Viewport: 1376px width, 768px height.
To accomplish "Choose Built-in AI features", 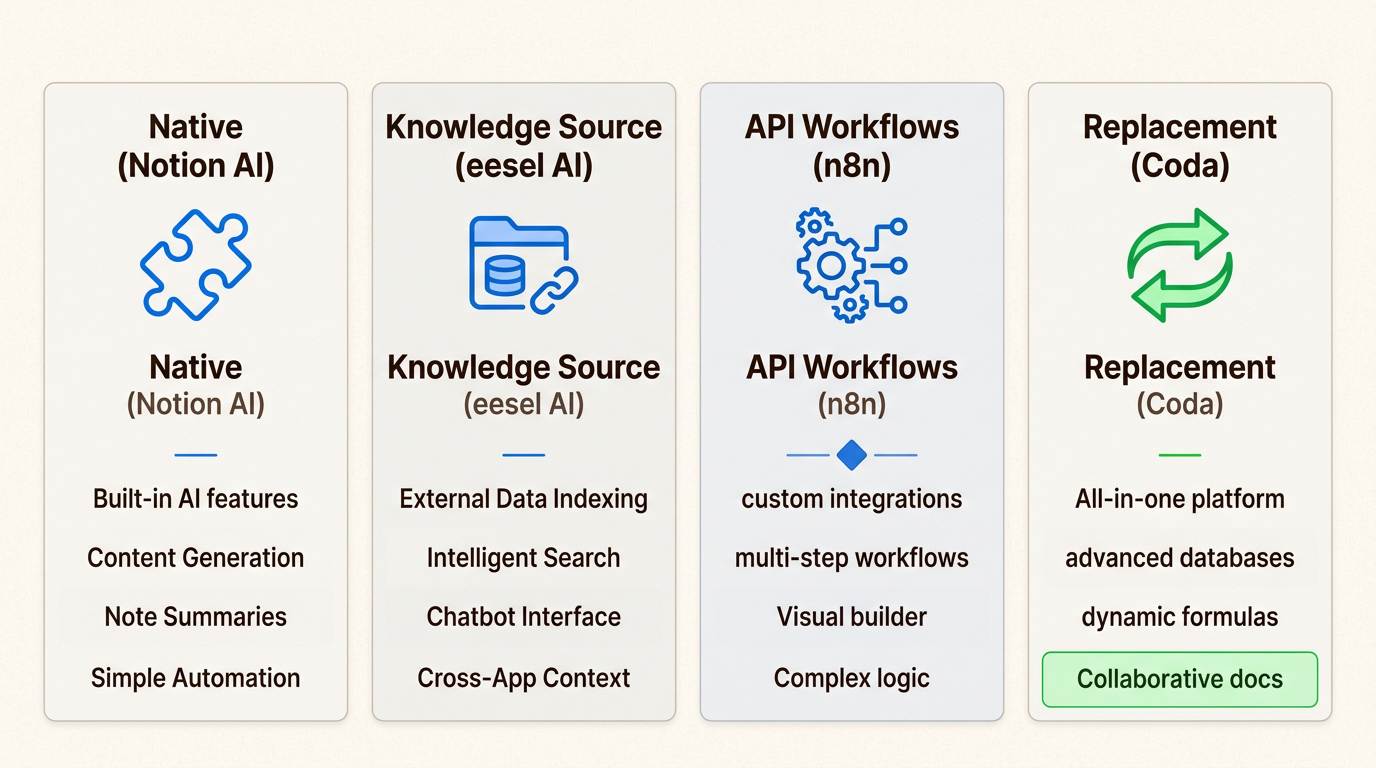I will click(x=196, y=499).
